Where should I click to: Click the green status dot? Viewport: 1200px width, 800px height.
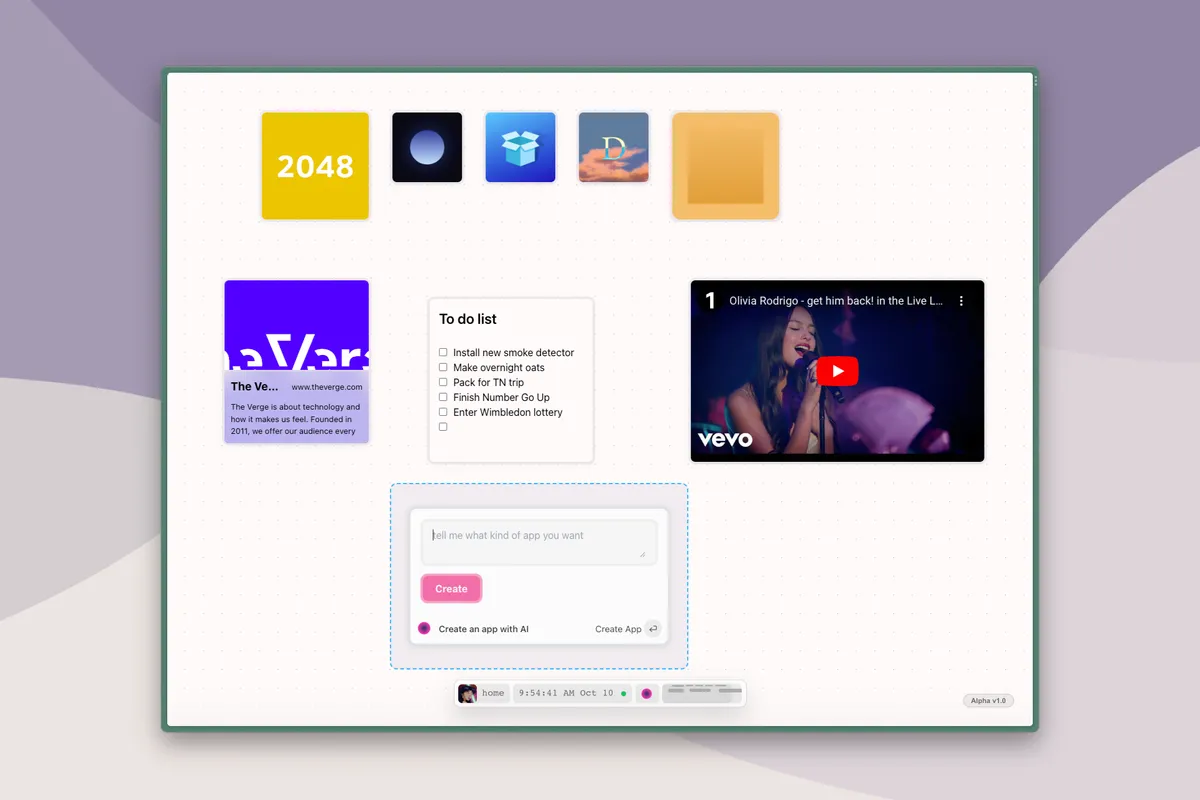pos(624,693)
